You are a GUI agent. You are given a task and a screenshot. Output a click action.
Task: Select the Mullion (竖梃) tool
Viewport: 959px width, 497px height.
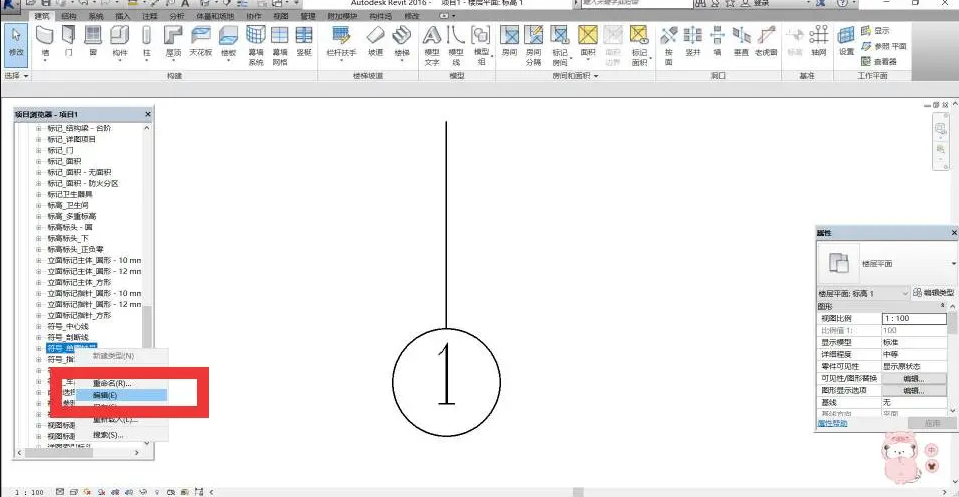click(x=304, y=42)
